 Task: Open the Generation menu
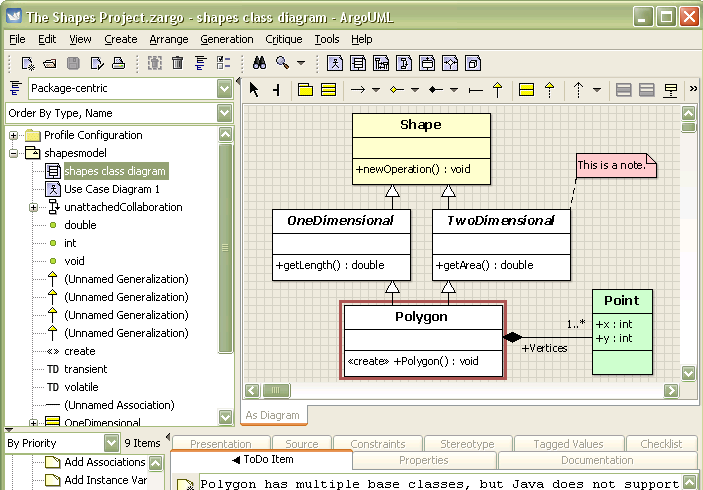227,39
